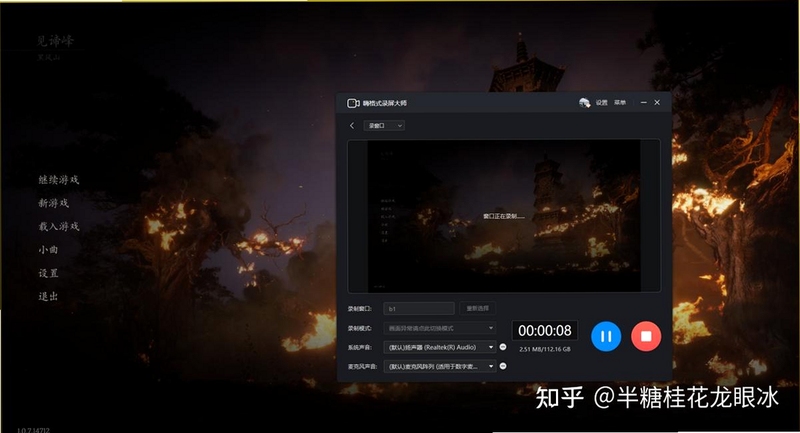
Task: Open the 麦克风声音 device dropdown
Action: tap(440, 366)
